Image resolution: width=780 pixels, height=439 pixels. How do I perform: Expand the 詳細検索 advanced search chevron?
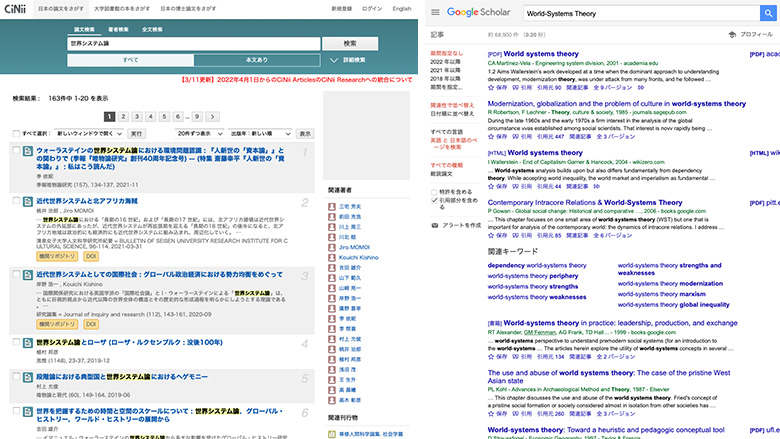334,60
